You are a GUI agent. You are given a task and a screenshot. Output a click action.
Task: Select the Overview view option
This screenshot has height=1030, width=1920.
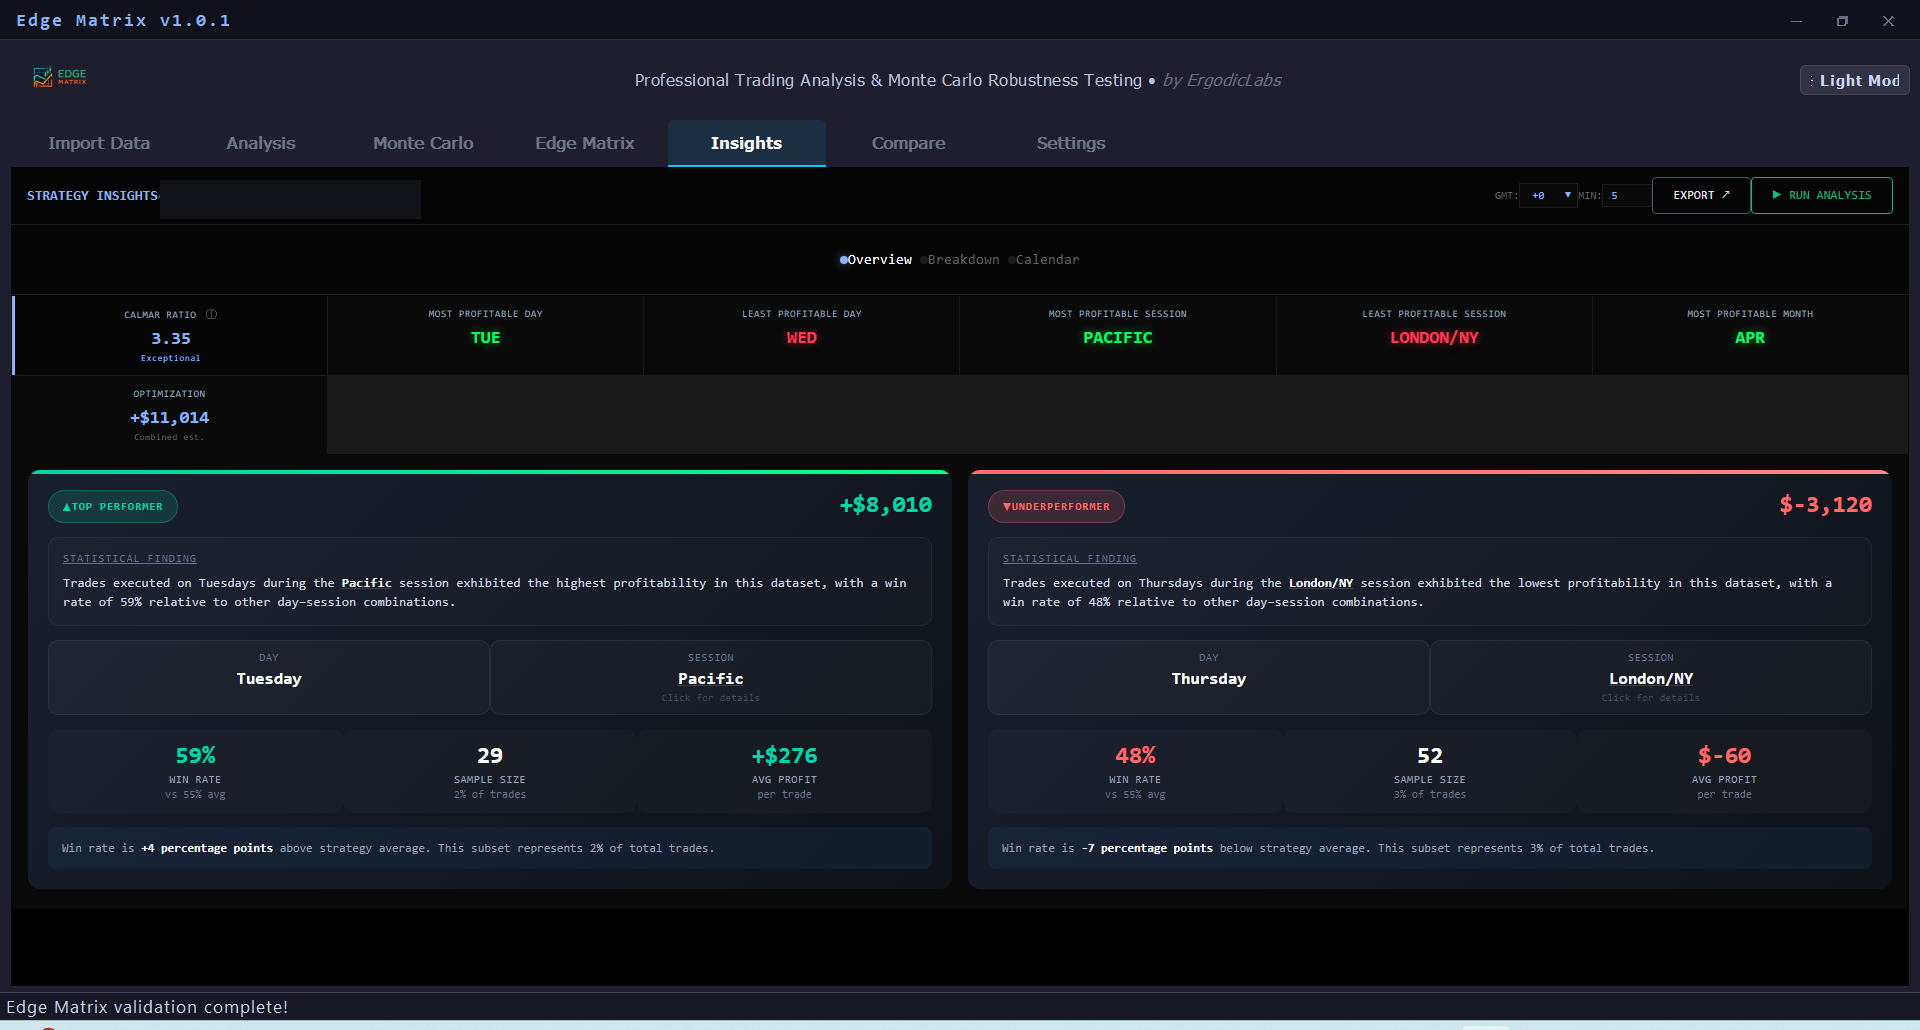point(876,259)
